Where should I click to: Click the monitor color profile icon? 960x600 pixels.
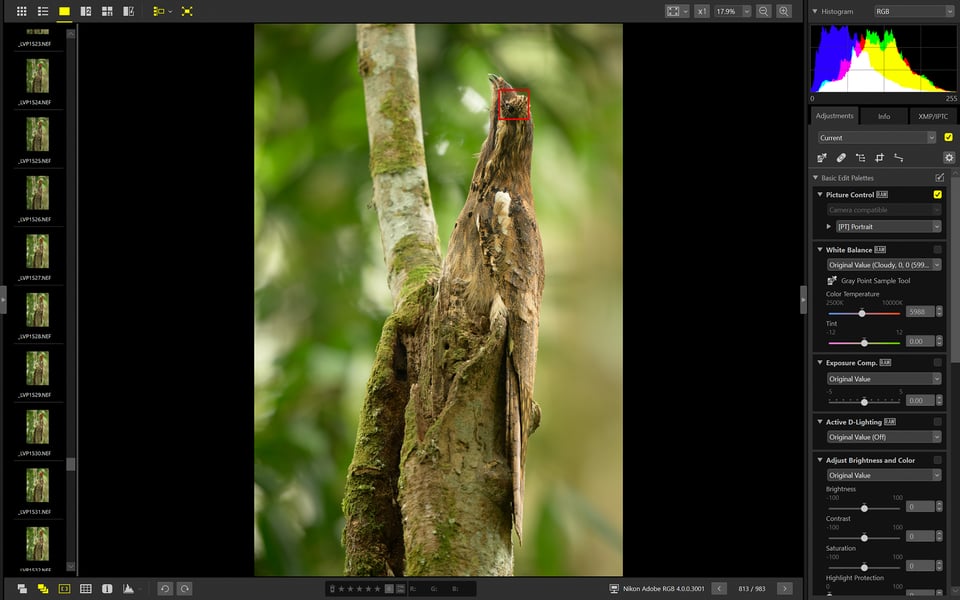613,588
